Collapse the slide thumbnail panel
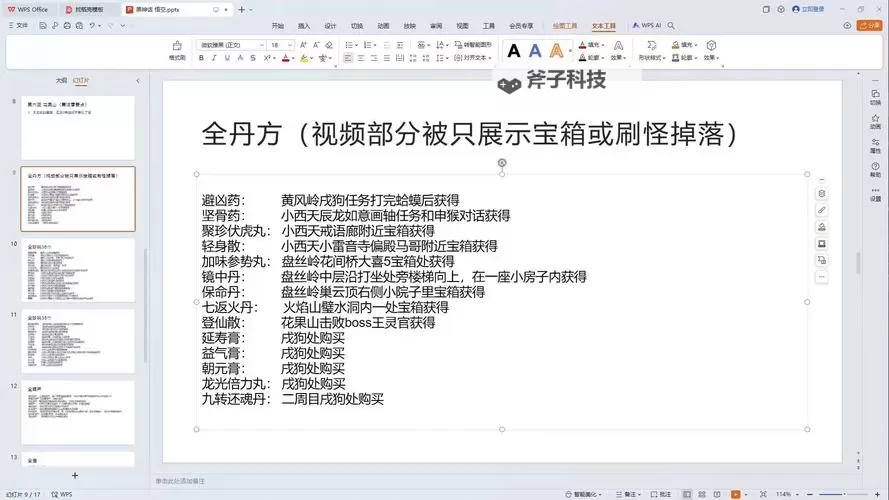Viewport: 889px width, 500px height. (x=138, y=81)
